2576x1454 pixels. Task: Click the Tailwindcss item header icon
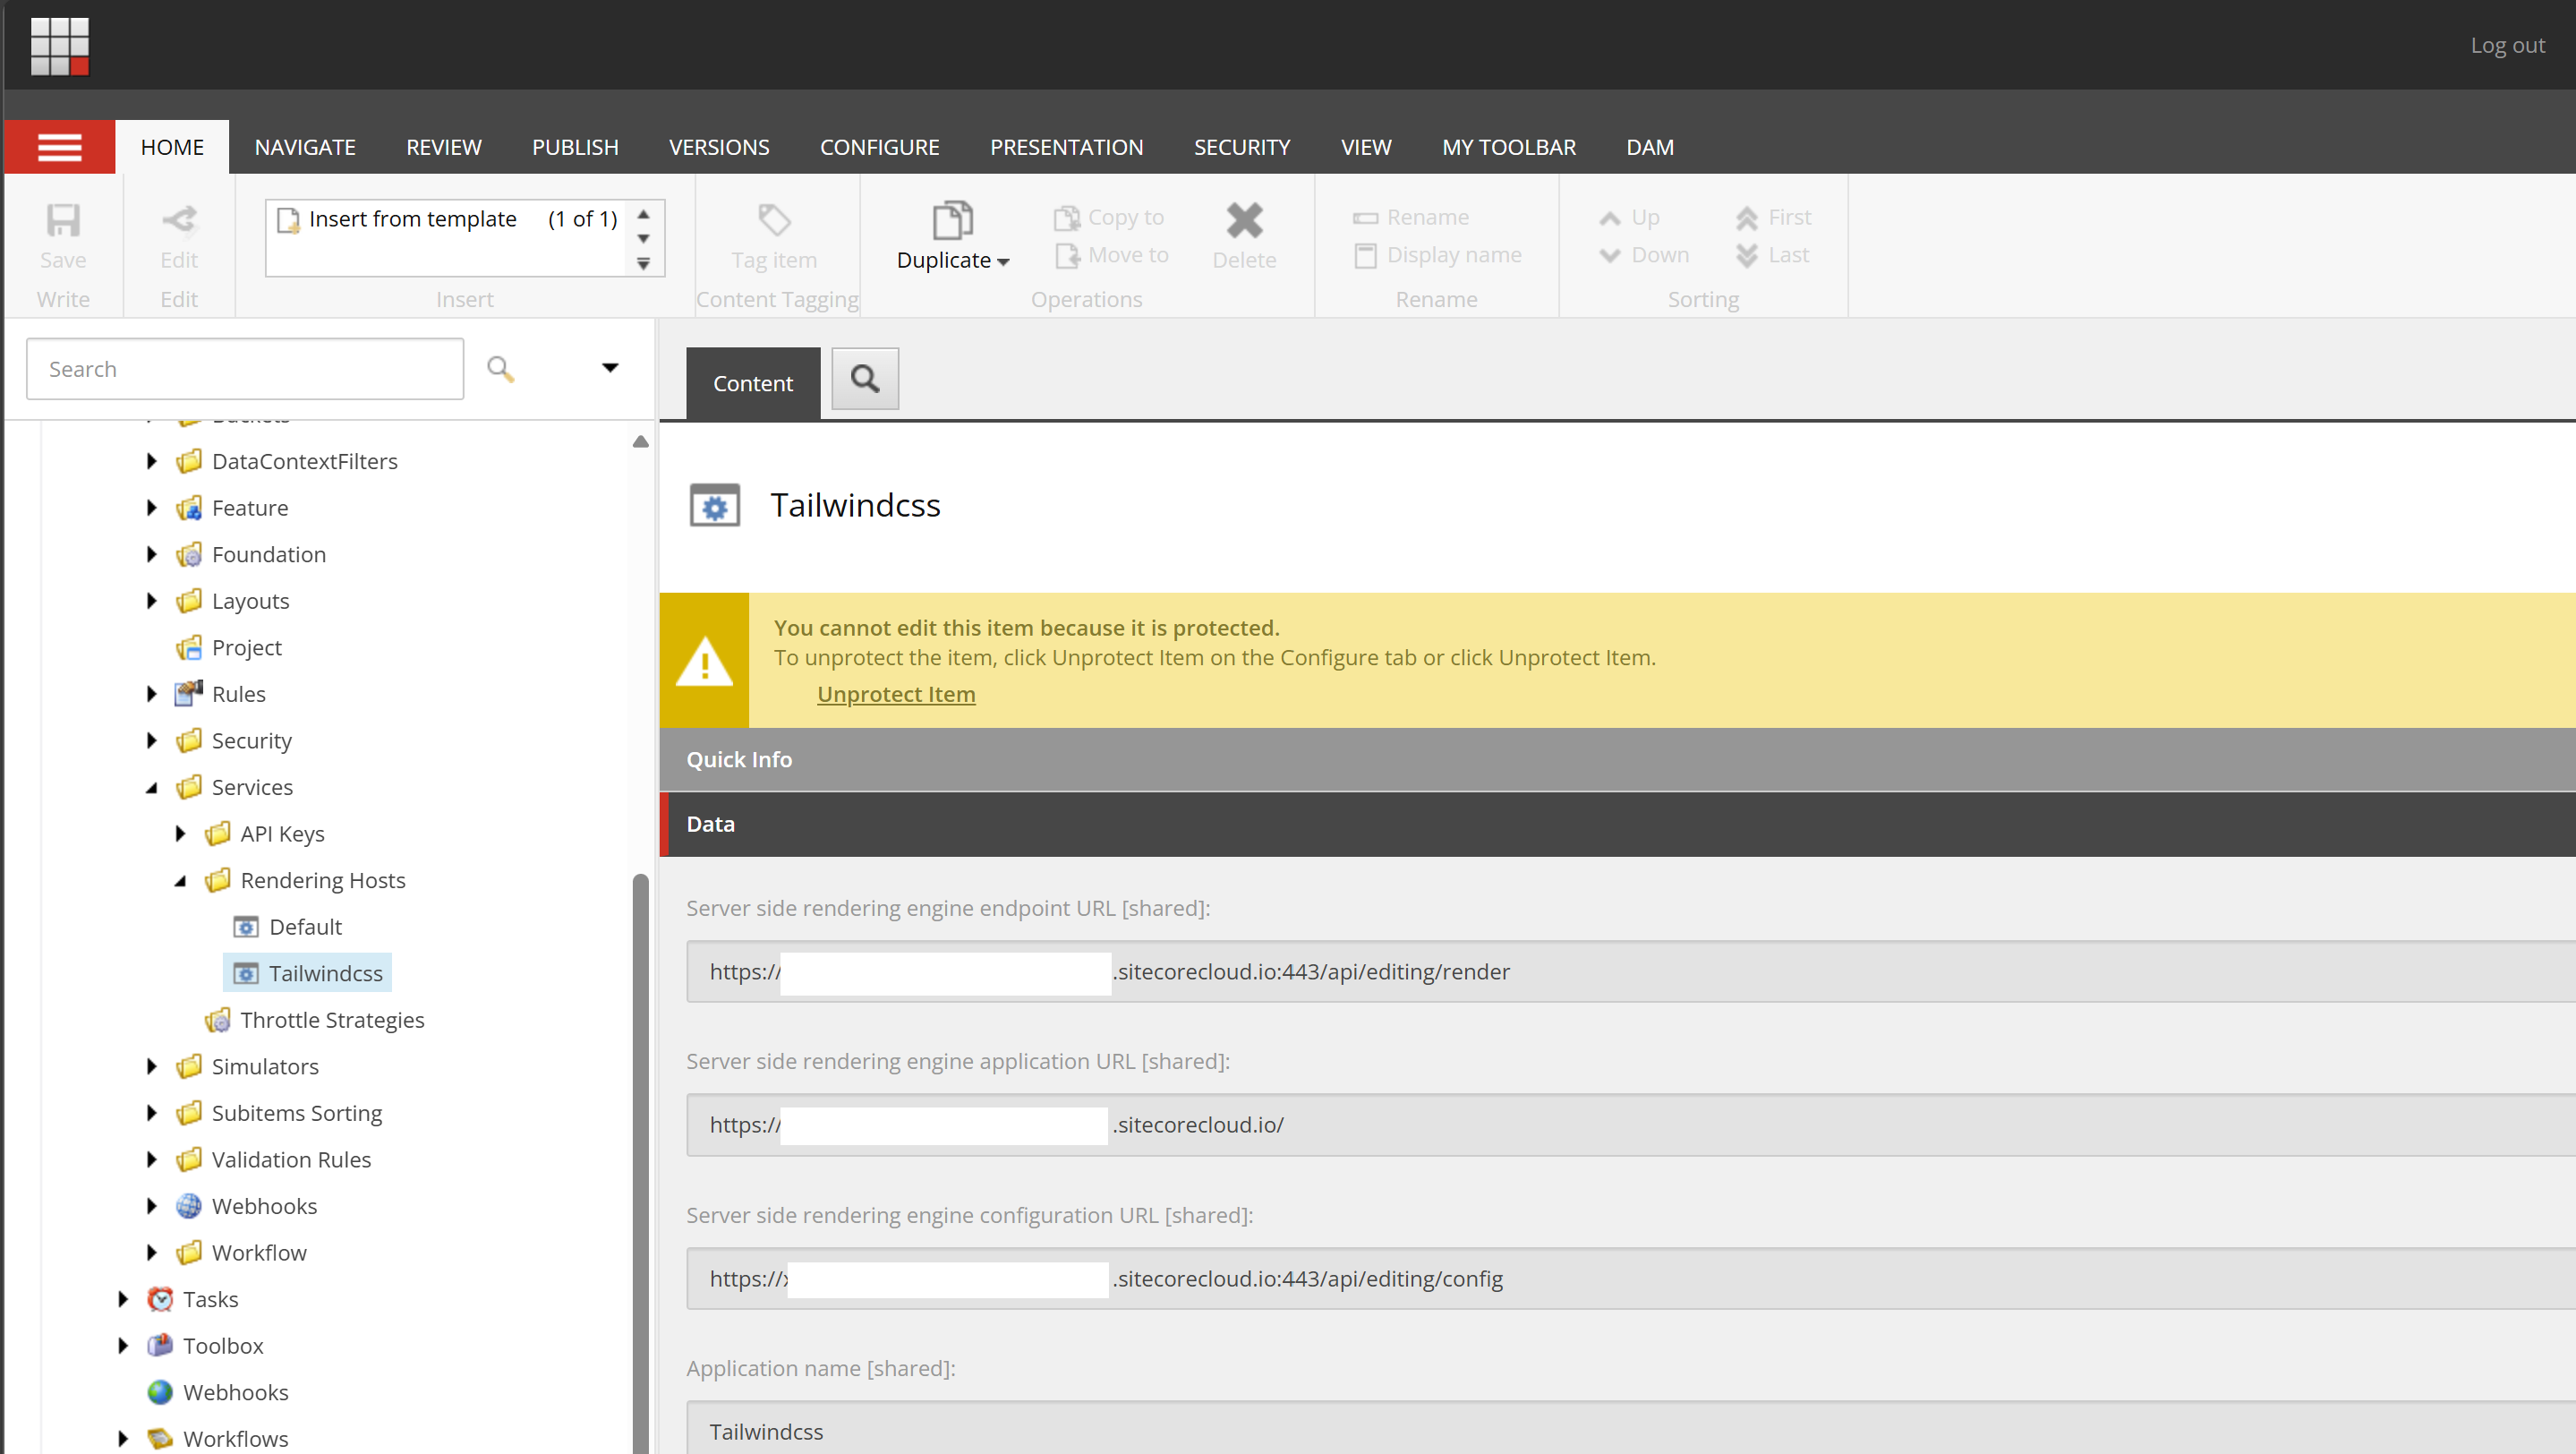pos(714,505)
